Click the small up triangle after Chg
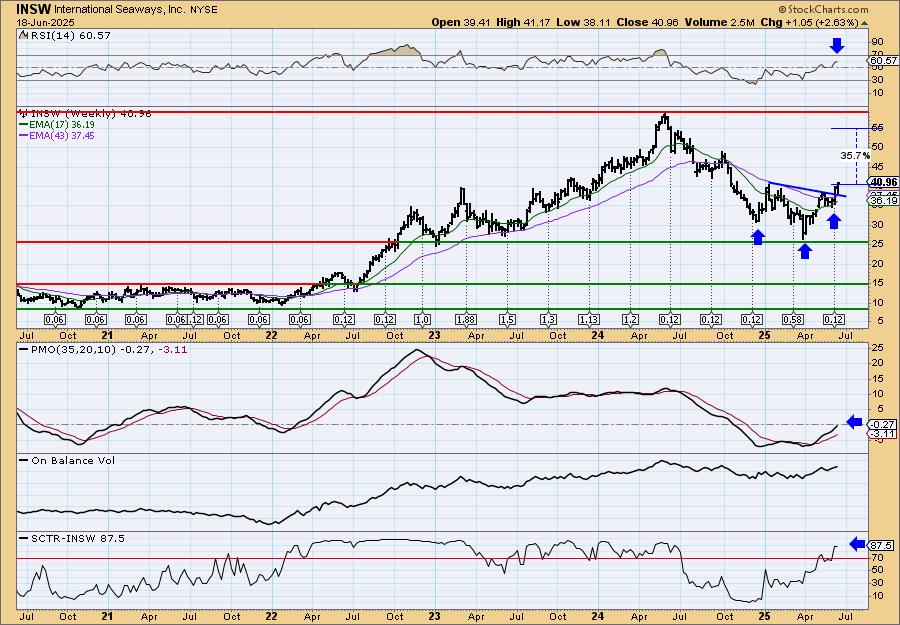 (864, 22)
